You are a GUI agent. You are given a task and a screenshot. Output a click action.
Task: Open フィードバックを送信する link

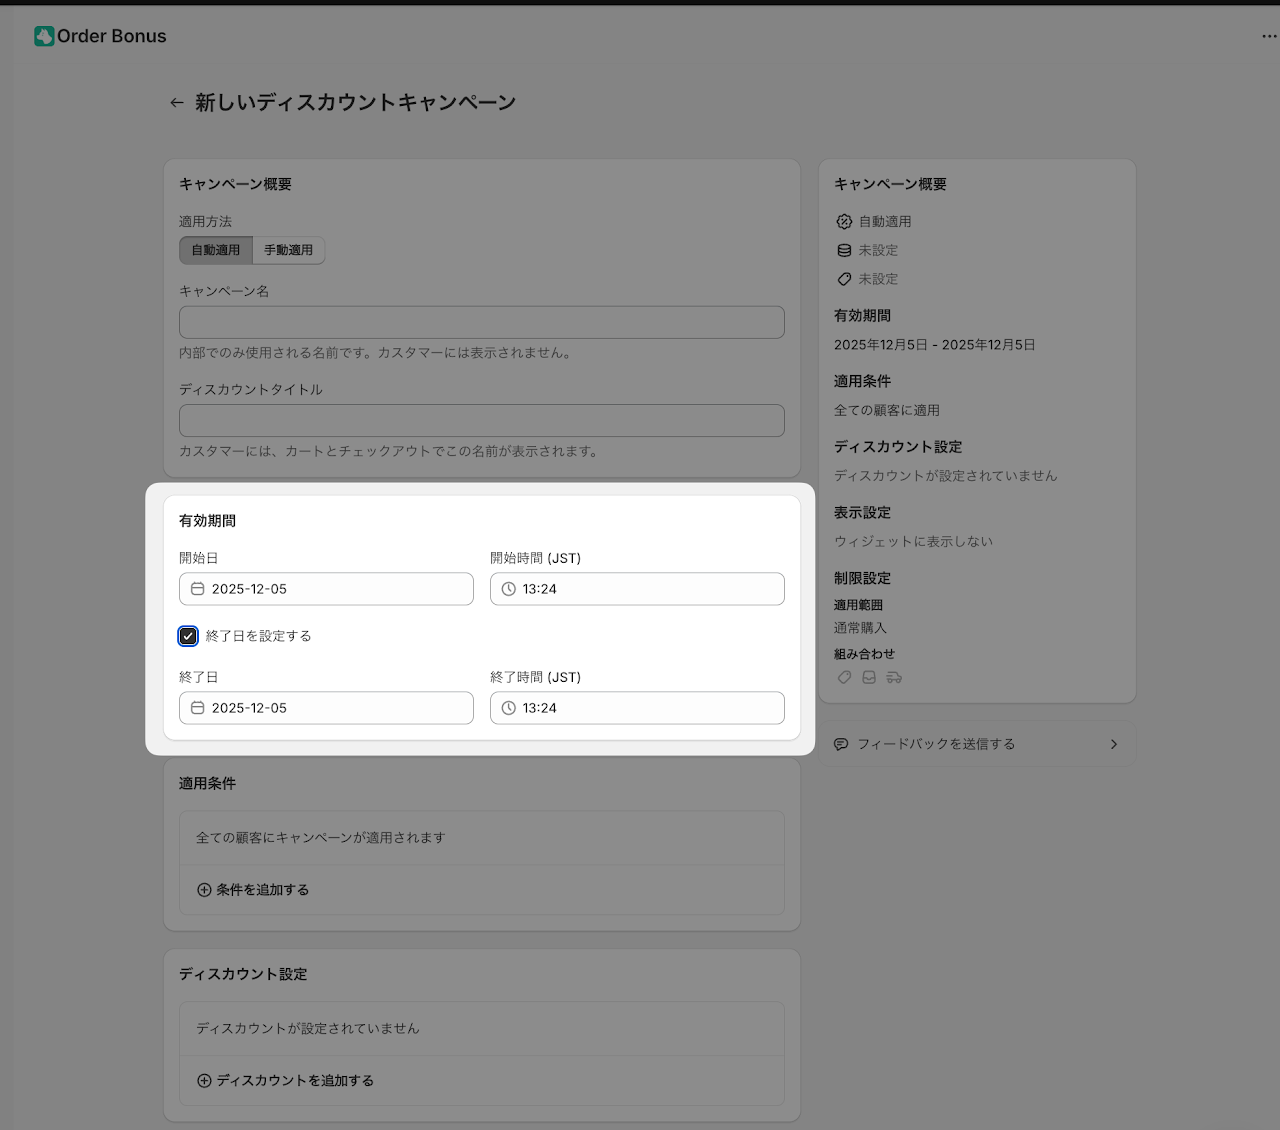coord(977,744)
